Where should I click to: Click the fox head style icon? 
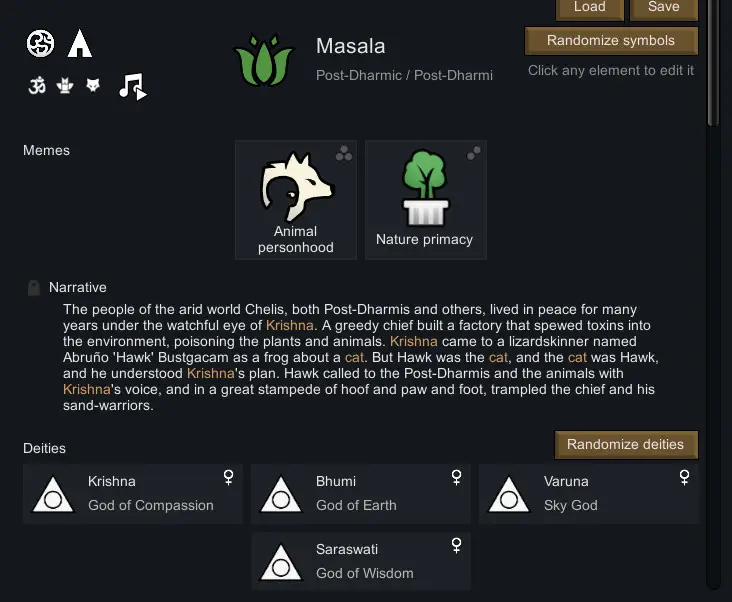[x=93, y=85]
